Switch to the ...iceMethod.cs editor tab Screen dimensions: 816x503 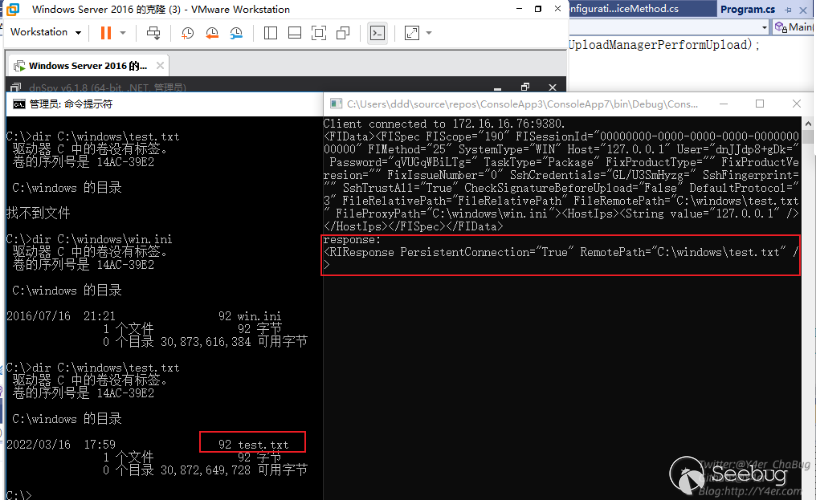(x=623, y=9)
